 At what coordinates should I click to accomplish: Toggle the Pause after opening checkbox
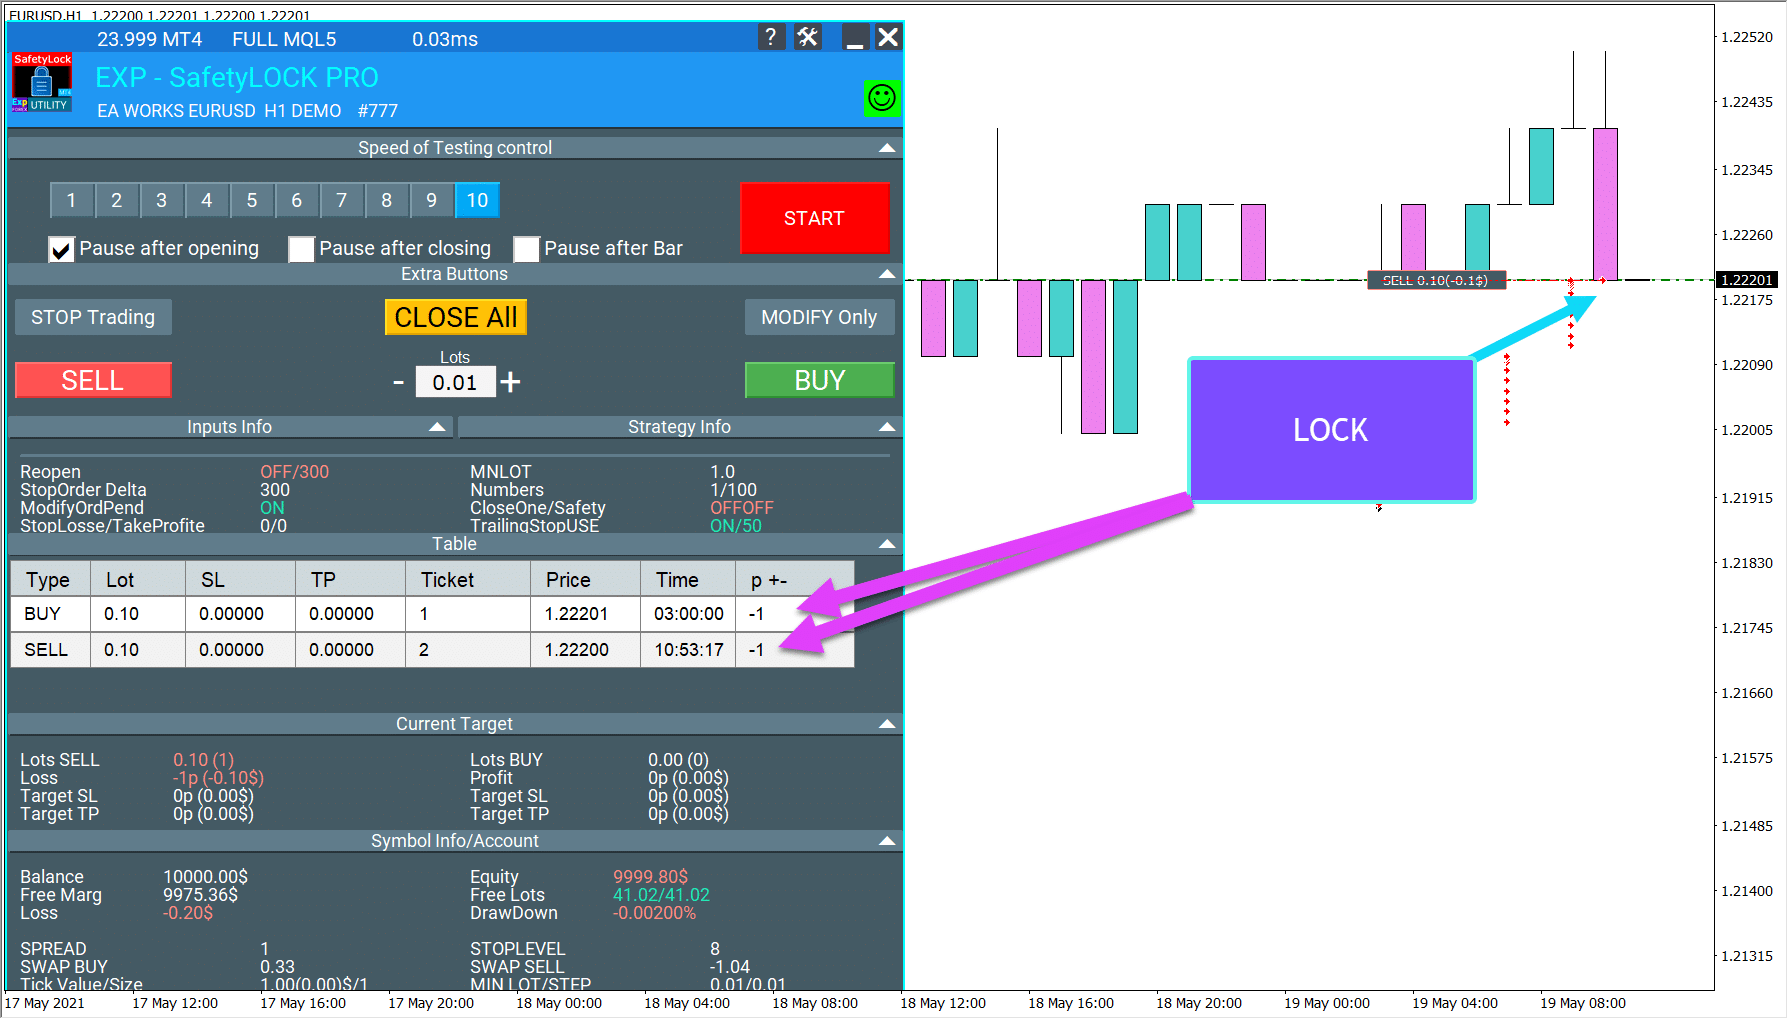click(62, 249)
